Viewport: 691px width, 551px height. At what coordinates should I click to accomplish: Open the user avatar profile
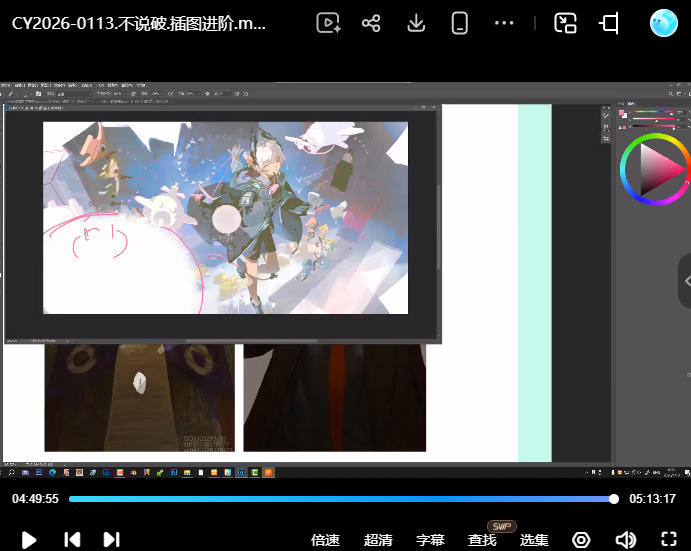click(663, 23)
